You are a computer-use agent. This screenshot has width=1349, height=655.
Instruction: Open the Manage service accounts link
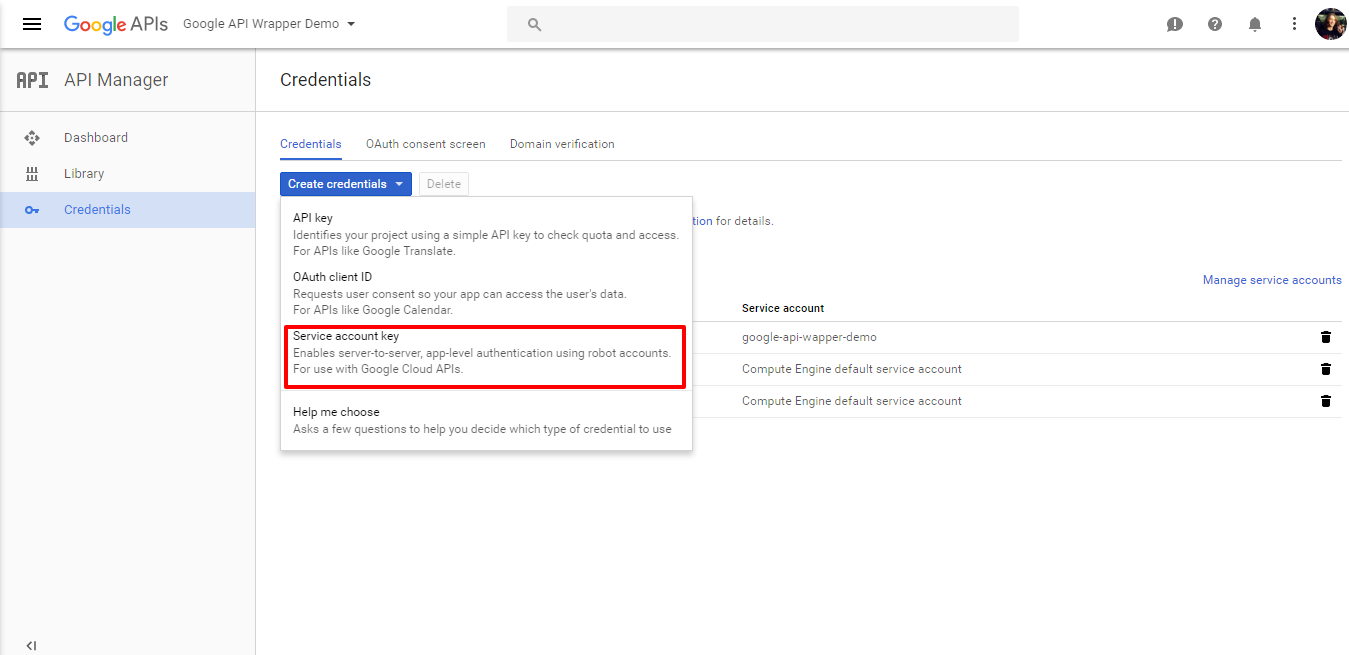click(x=1272, y=280)
